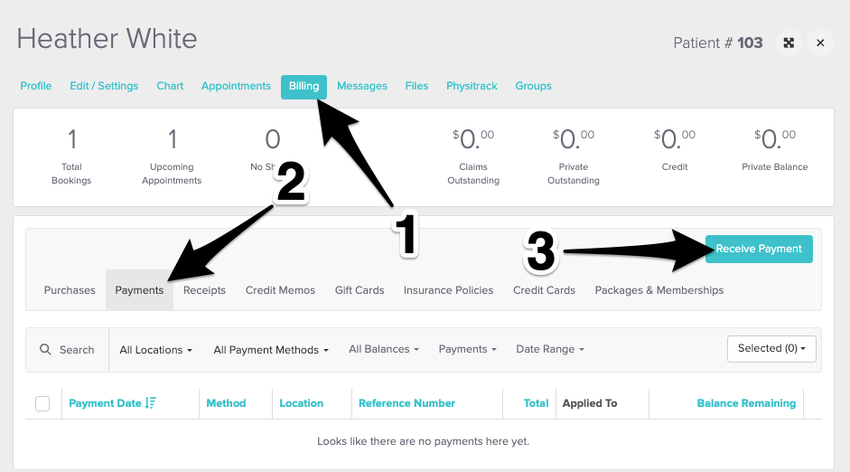Viewport: 850px width, 472px height.
Task: Click the expand fullscreen icon
Action: 789,43
